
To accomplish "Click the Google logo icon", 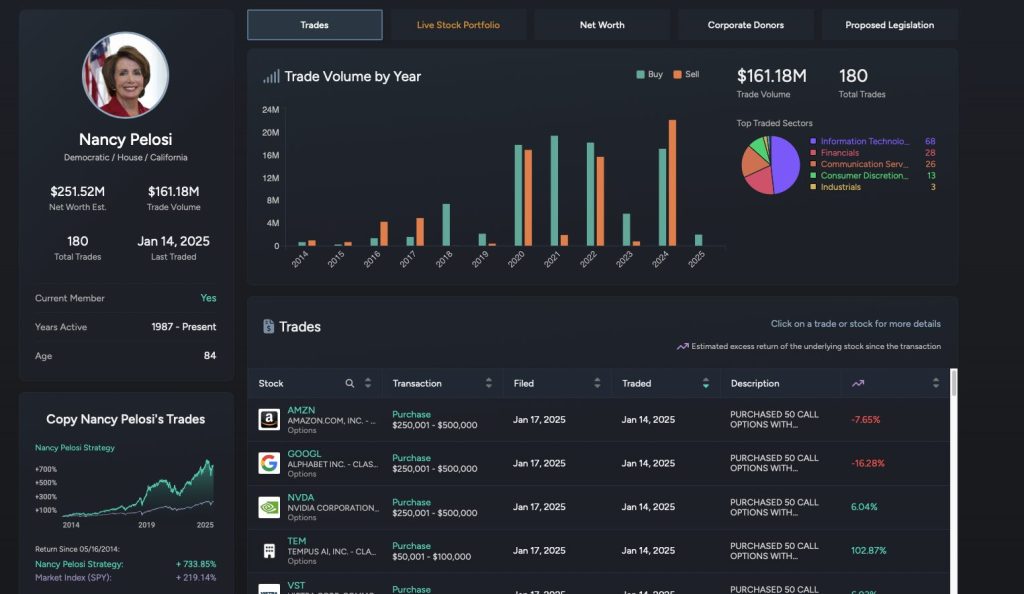I will click(269, 463).
